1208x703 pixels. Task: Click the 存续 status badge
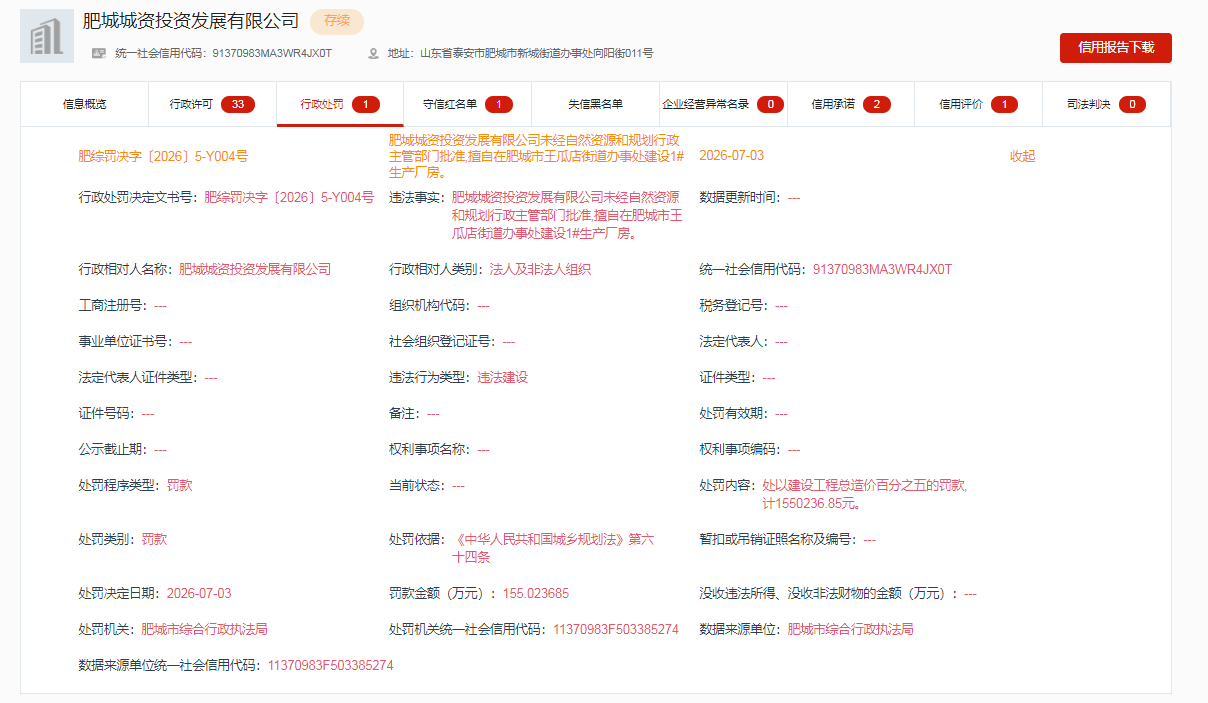point(337,21)
